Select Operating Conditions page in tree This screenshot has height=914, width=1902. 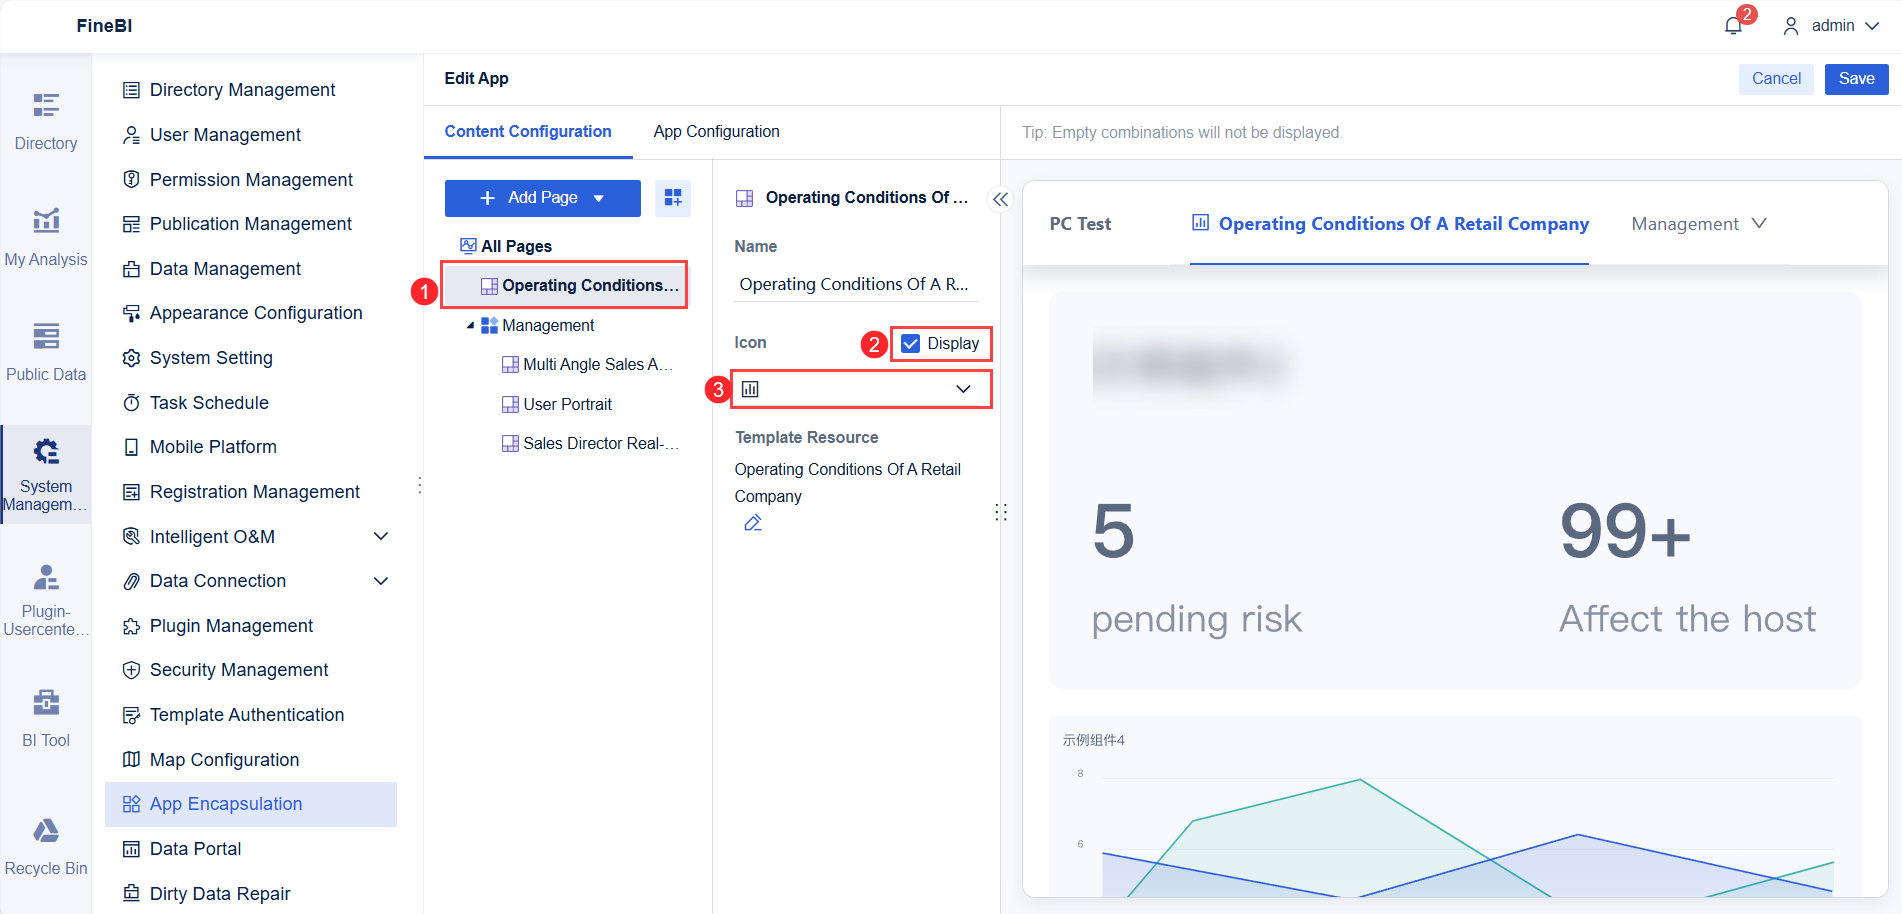click(x=564, y=285)
